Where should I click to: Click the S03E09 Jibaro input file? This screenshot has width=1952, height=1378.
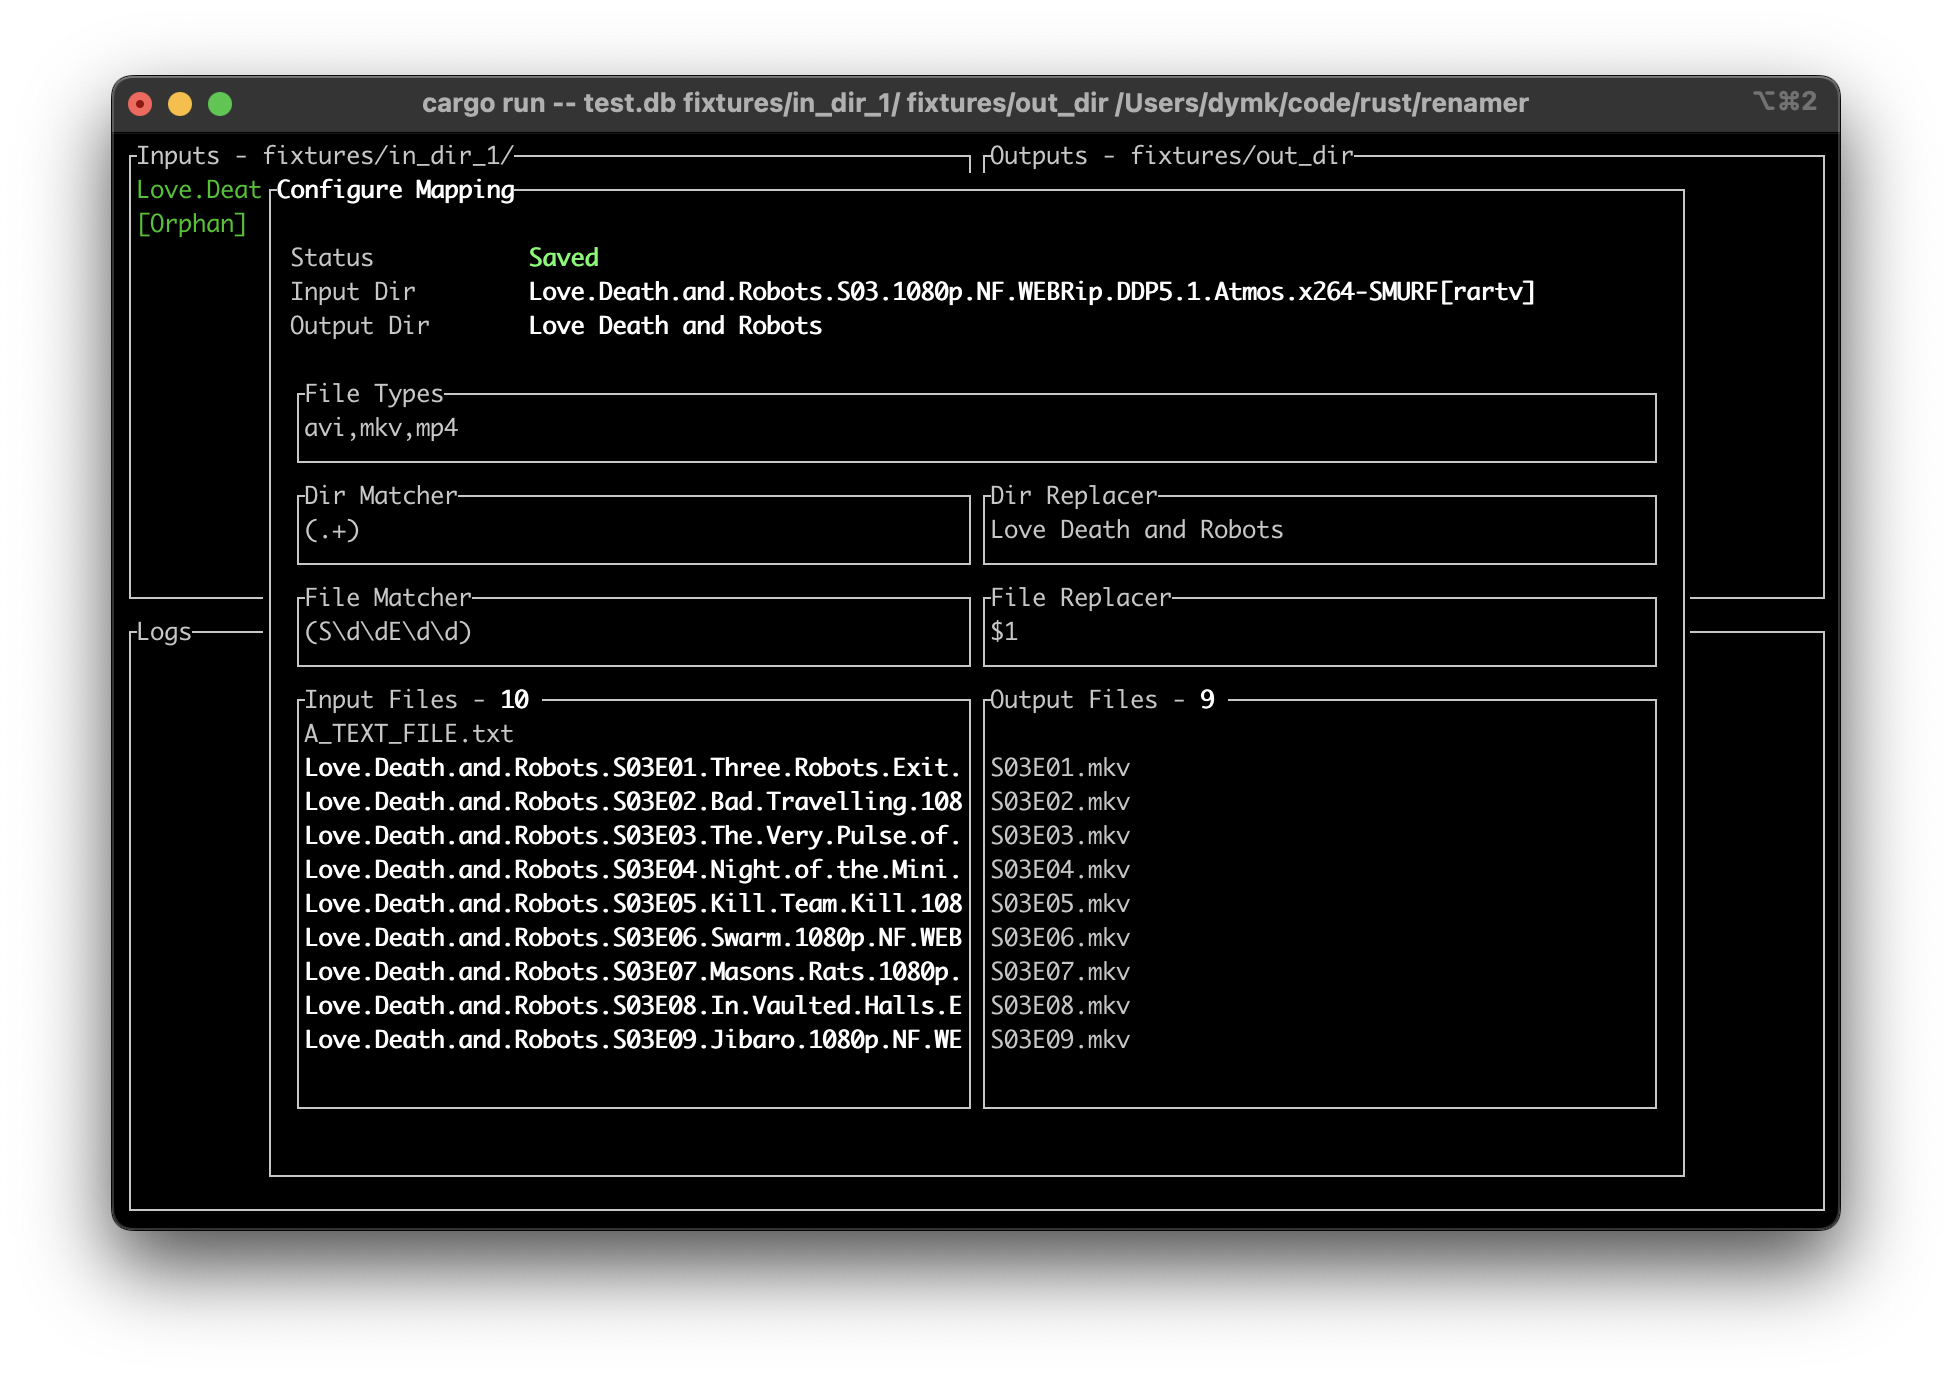point(632,1040)
